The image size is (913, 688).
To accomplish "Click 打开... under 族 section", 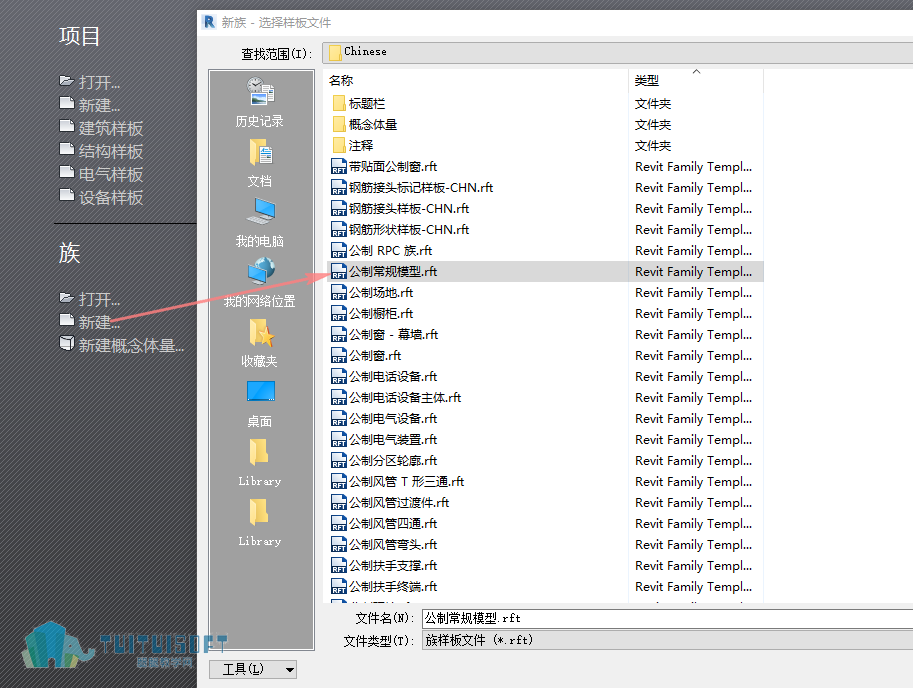I will tap(90, 299).
